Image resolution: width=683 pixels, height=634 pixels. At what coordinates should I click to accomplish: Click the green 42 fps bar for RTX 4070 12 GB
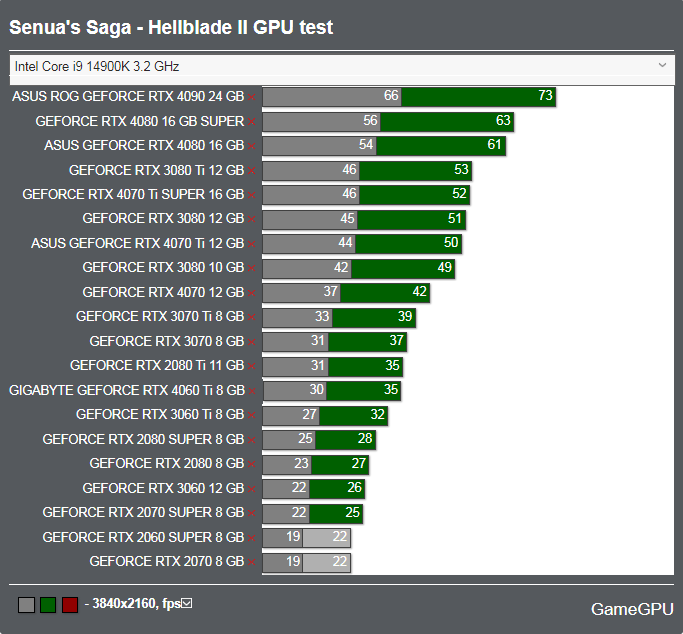tap(385, 292)
